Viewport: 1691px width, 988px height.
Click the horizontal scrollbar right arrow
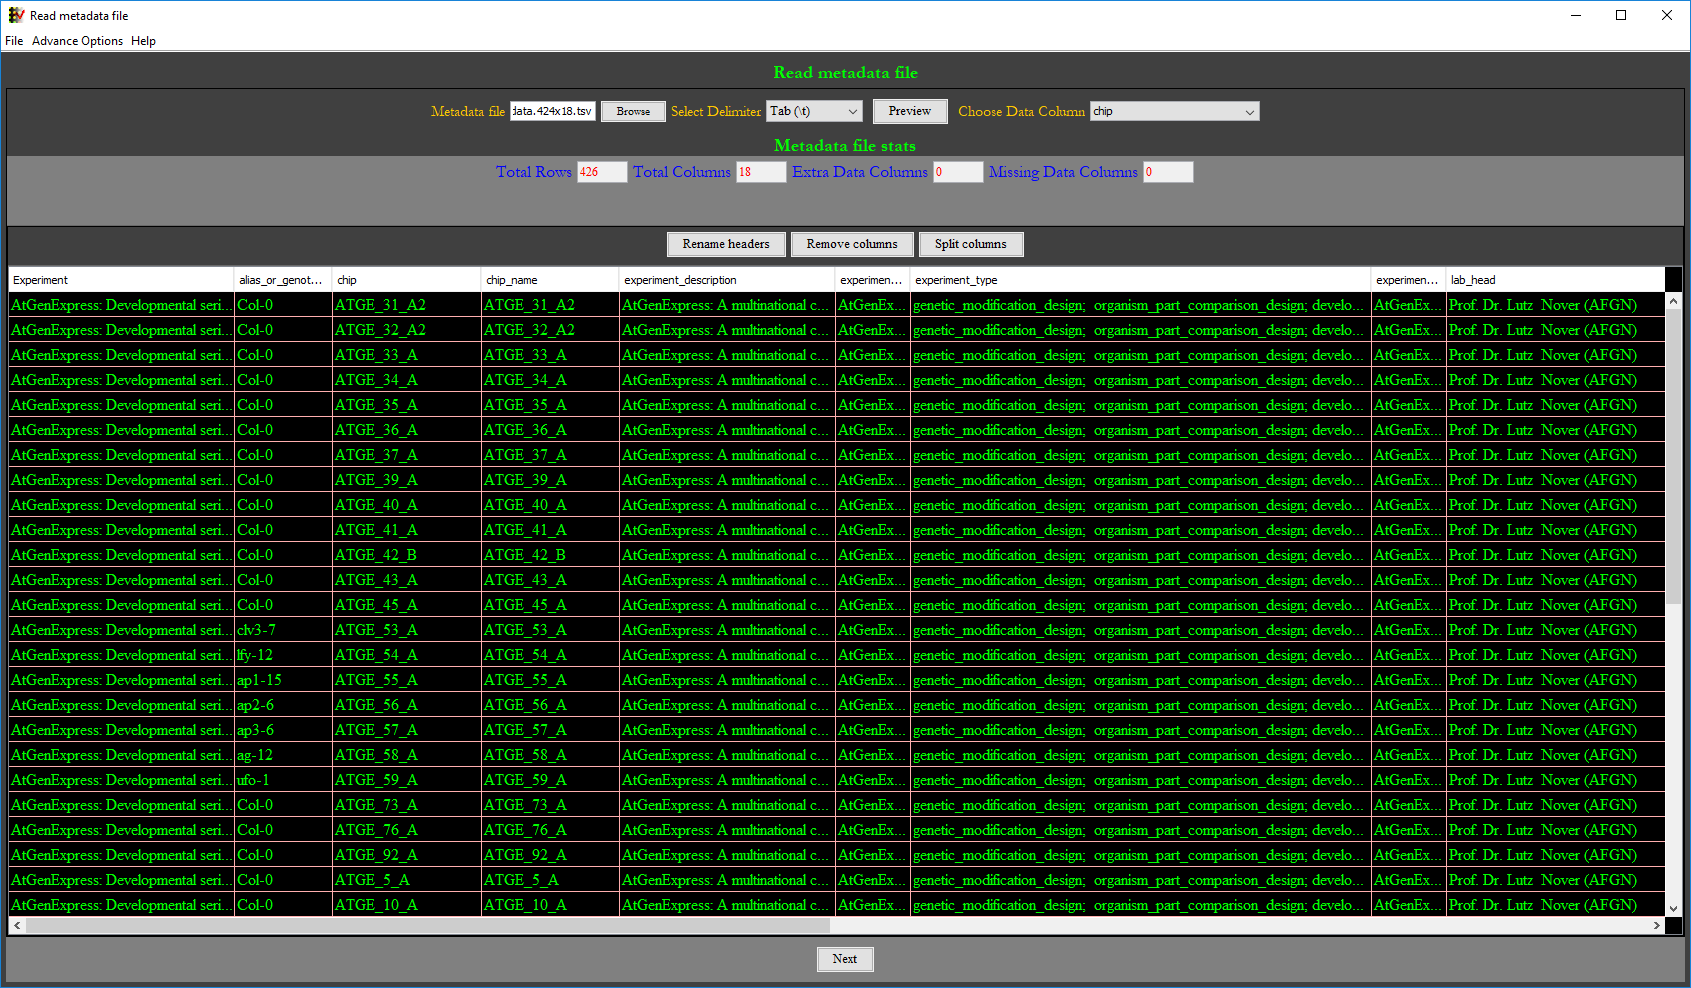[x=1657, y=926]
